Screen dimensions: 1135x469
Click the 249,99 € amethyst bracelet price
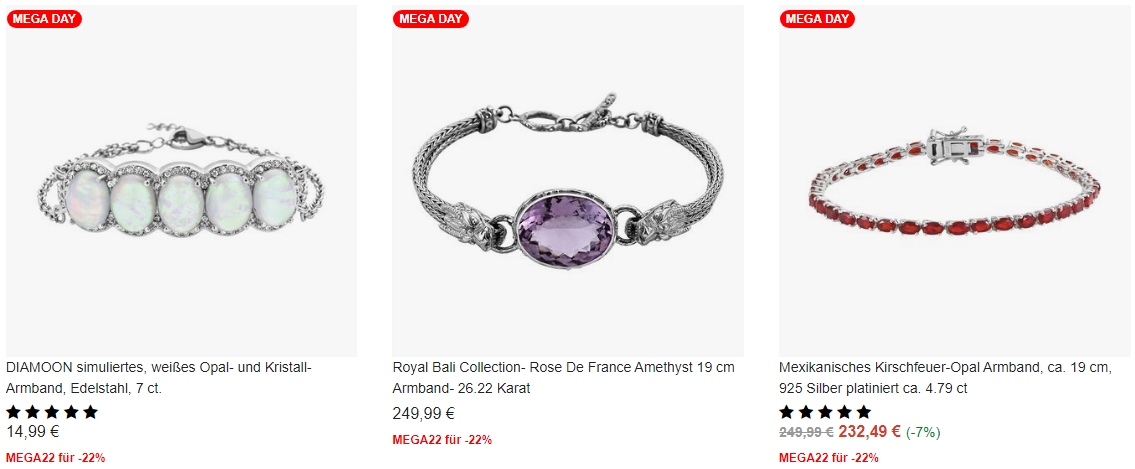(x=423, y=414)
